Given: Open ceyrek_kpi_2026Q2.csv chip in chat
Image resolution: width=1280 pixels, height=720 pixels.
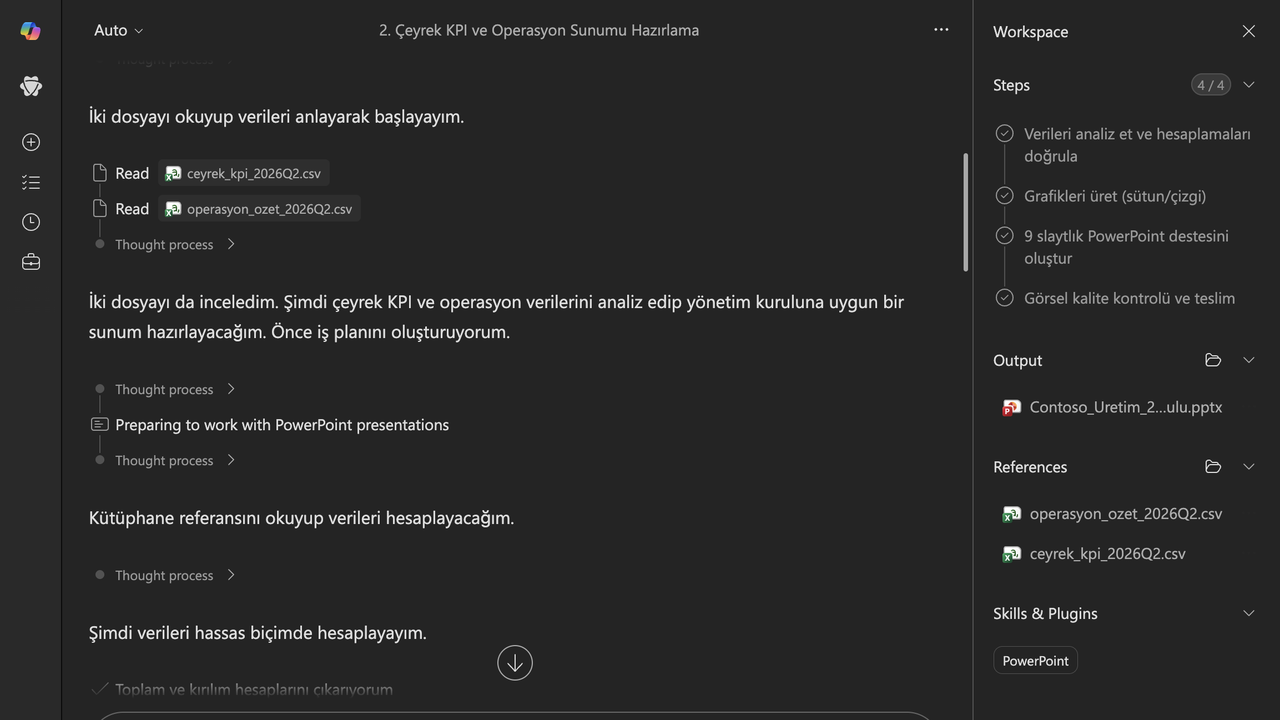Looking at the screenshot, I should tap(244, 173).
